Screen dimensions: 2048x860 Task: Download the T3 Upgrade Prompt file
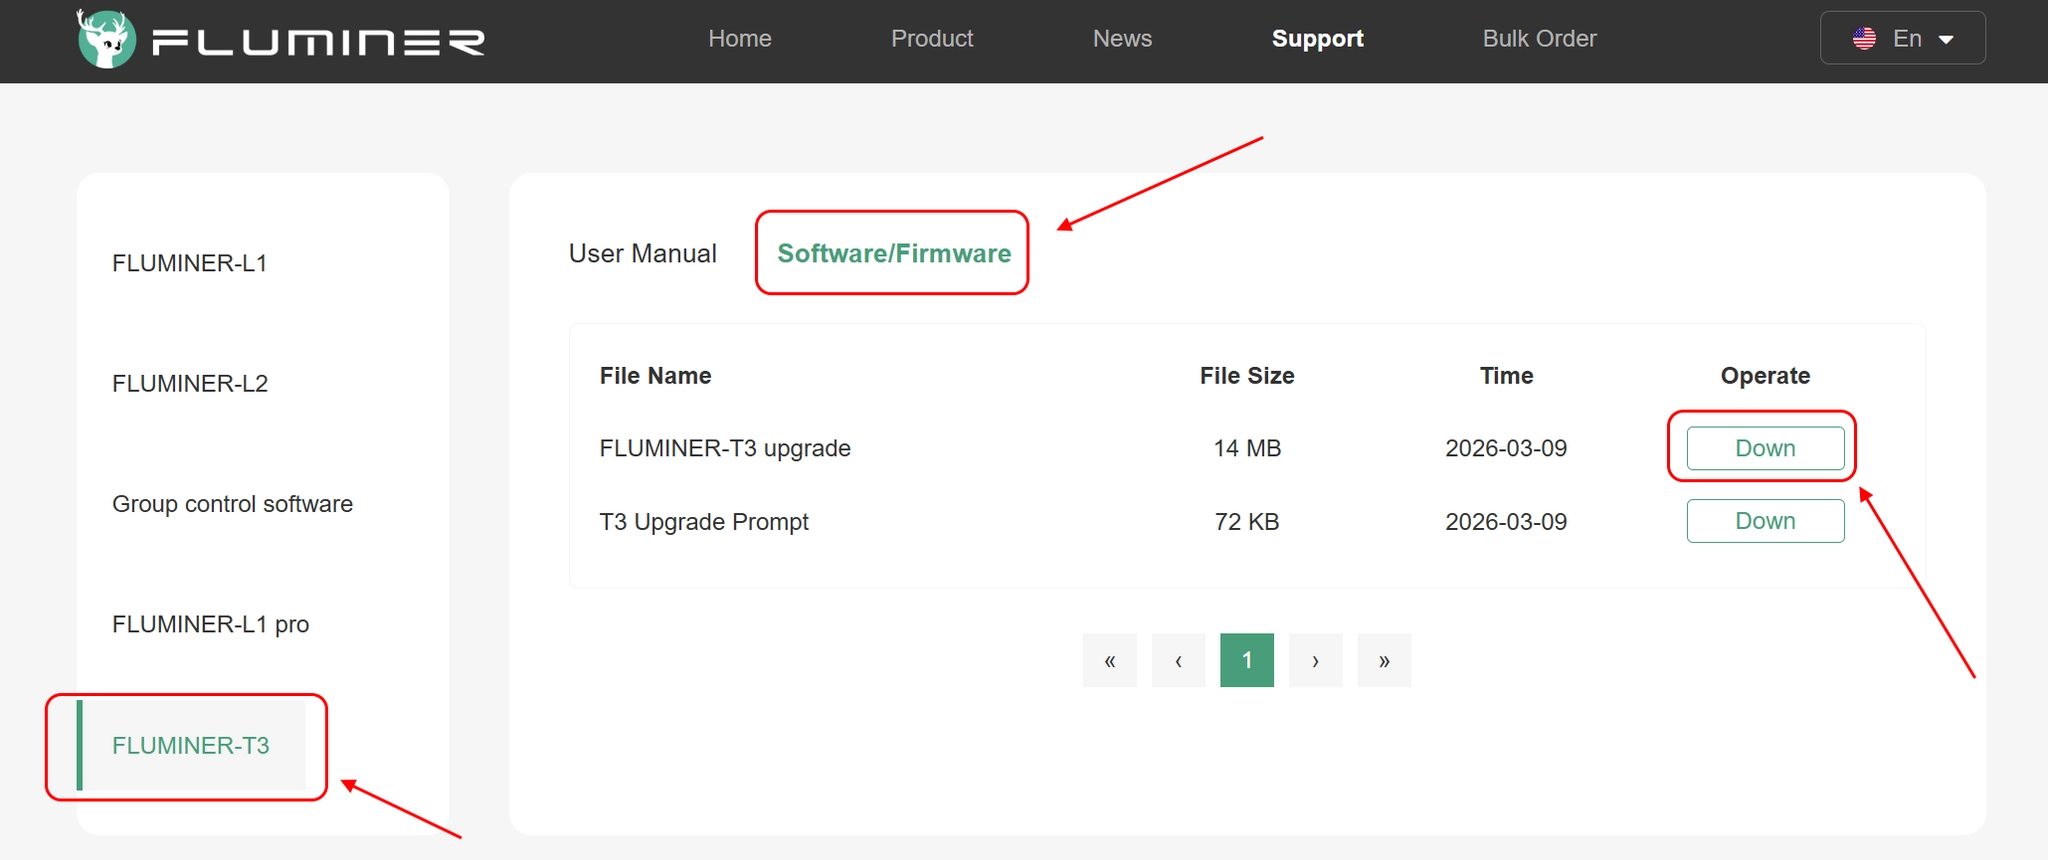(1765, 521)
